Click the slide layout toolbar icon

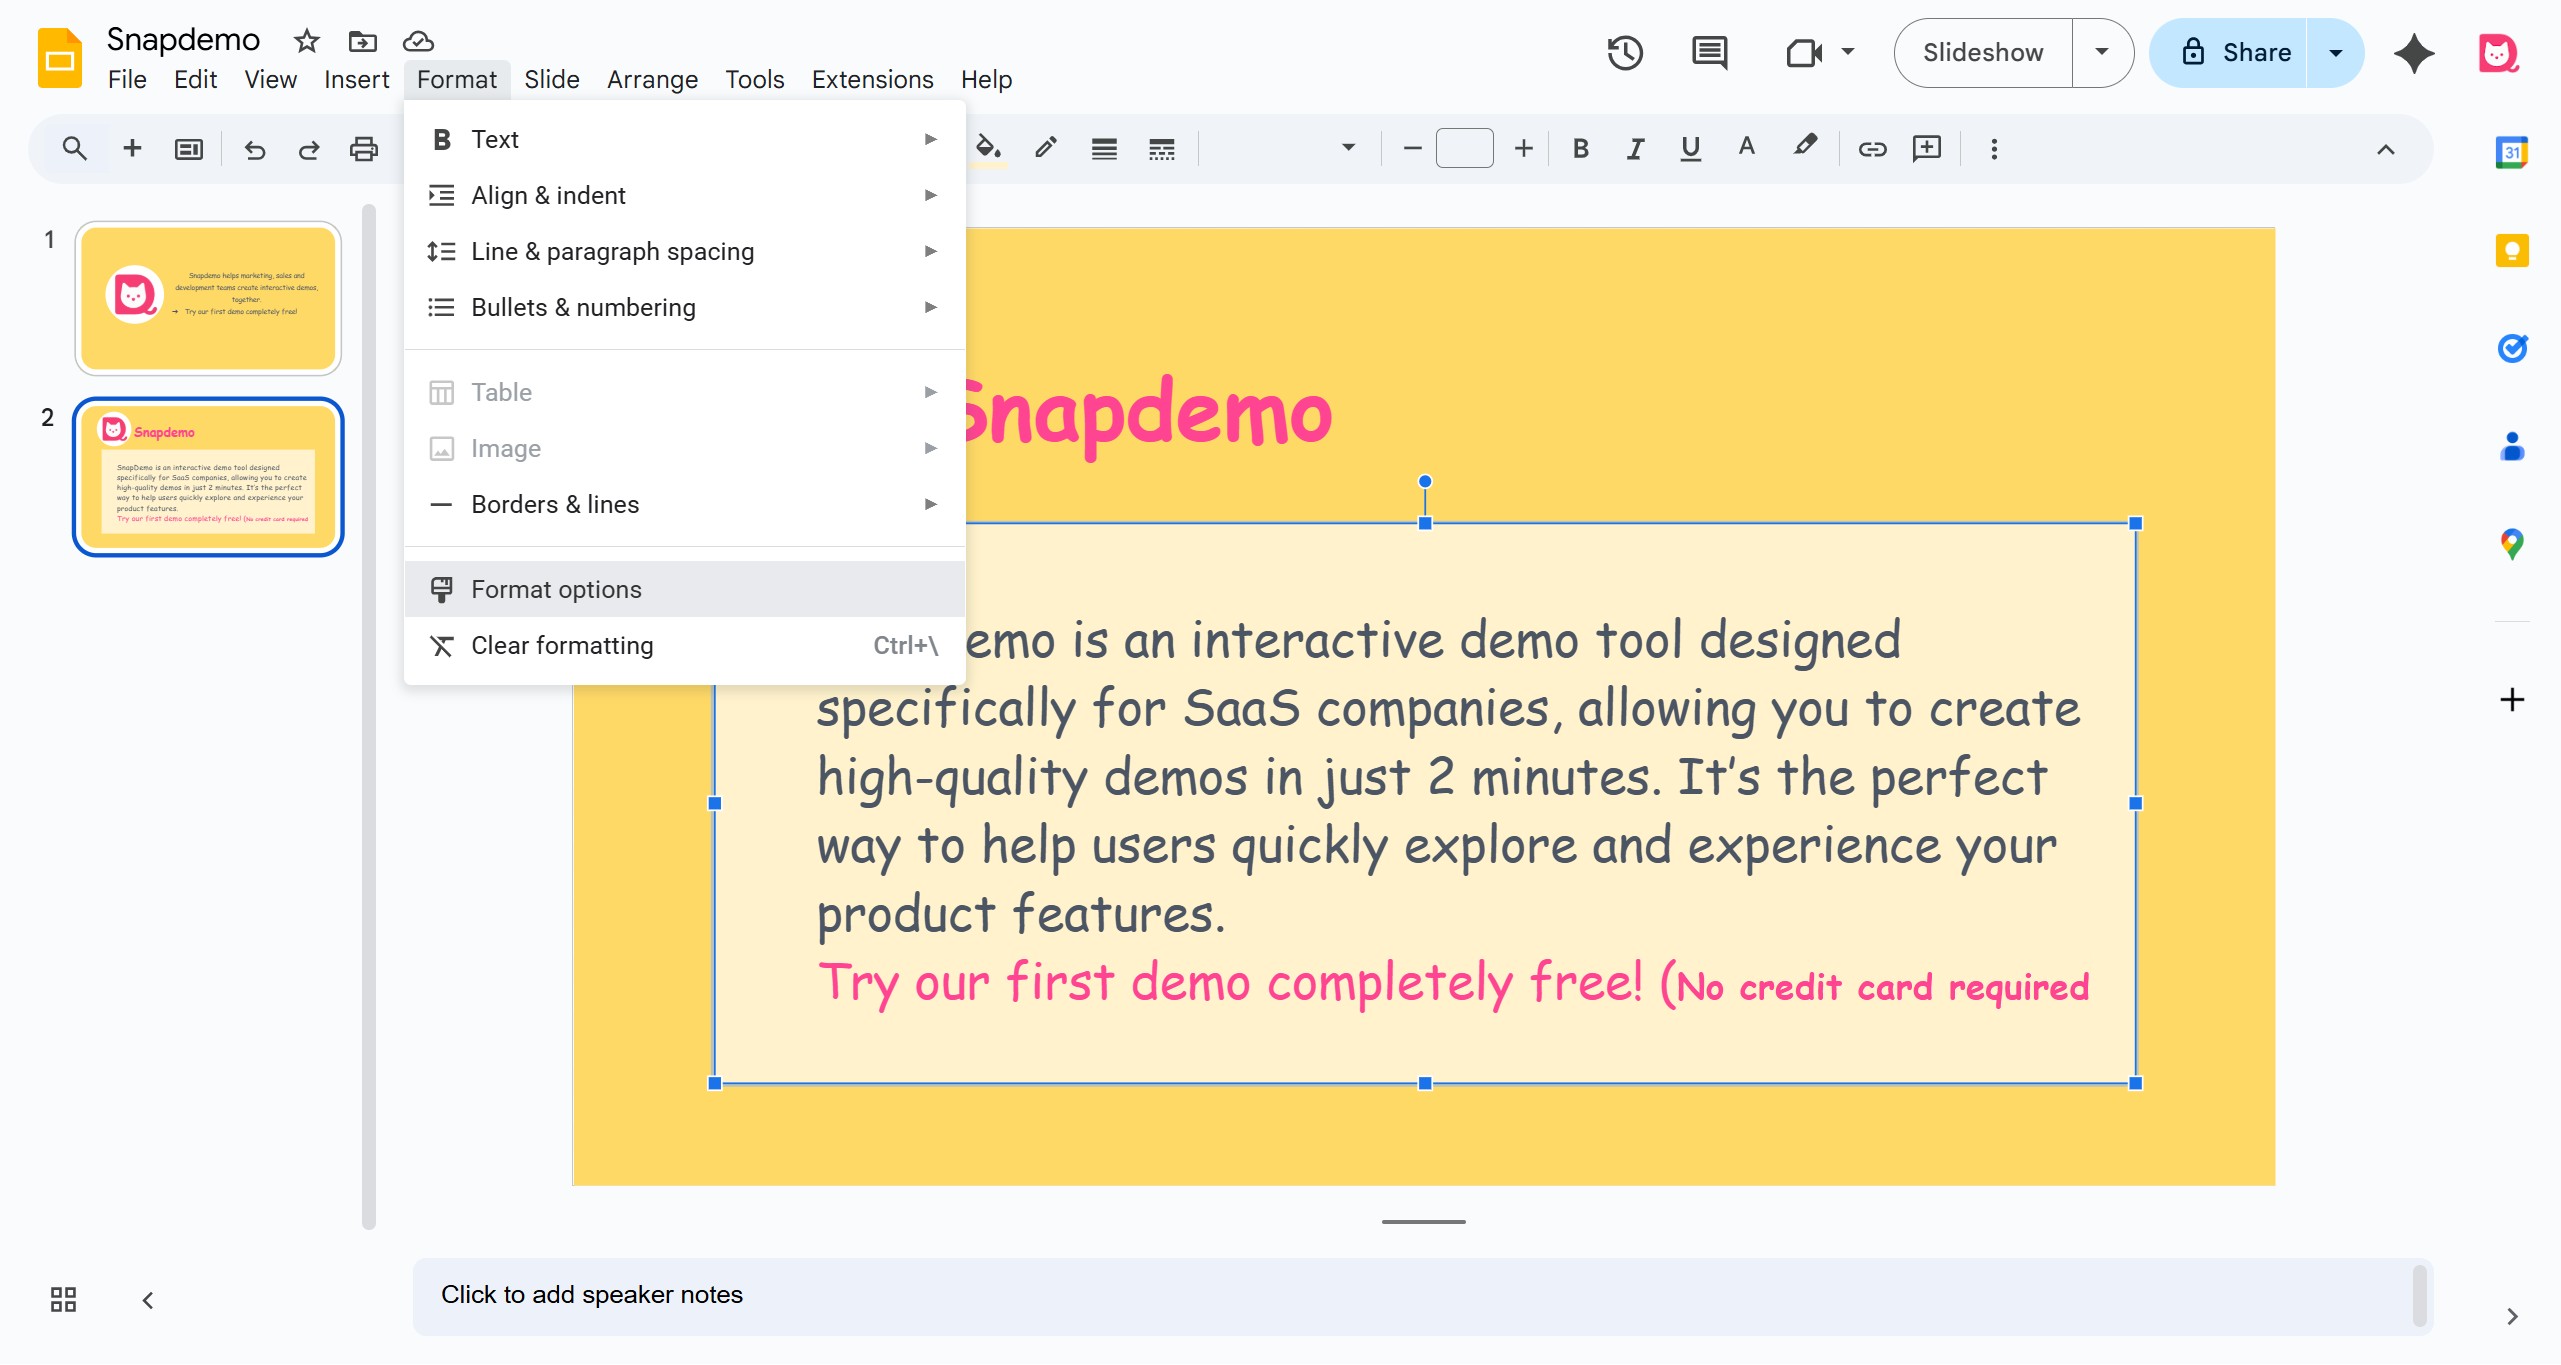tap(189, 149)
